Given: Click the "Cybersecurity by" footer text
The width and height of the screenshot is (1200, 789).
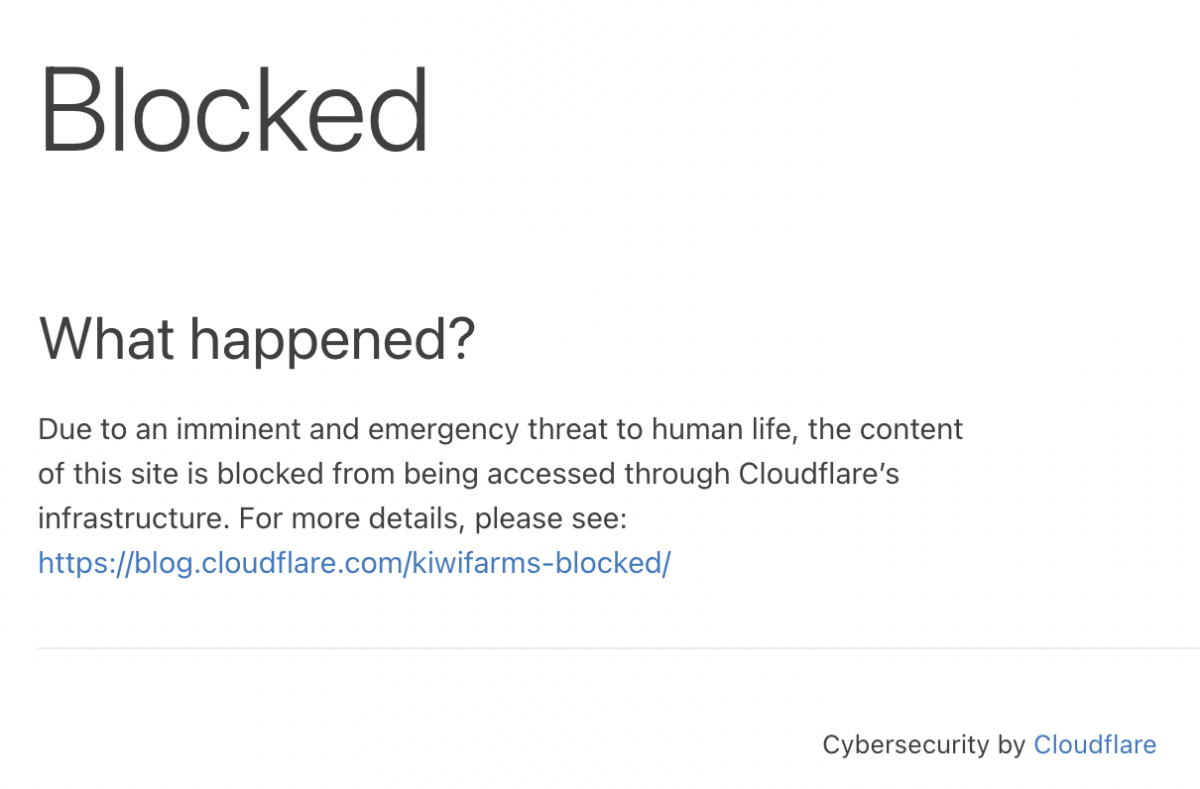Looking at the screenshot, I should click(923, 744).
